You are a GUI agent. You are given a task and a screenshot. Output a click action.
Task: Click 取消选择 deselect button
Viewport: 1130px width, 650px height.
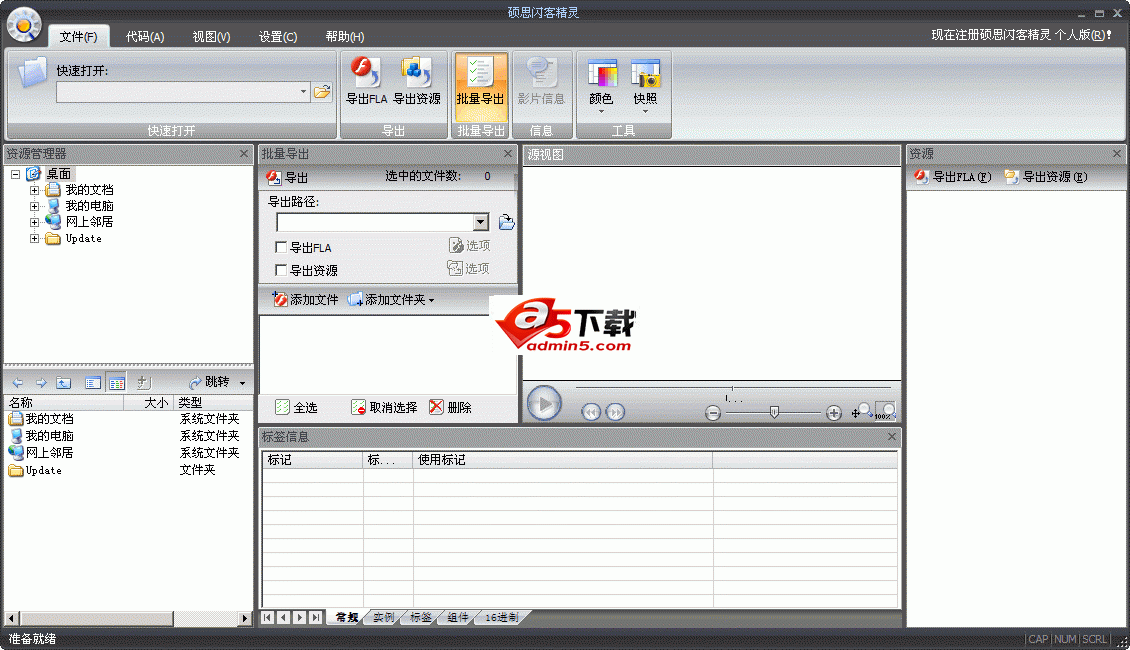(384, 408)
